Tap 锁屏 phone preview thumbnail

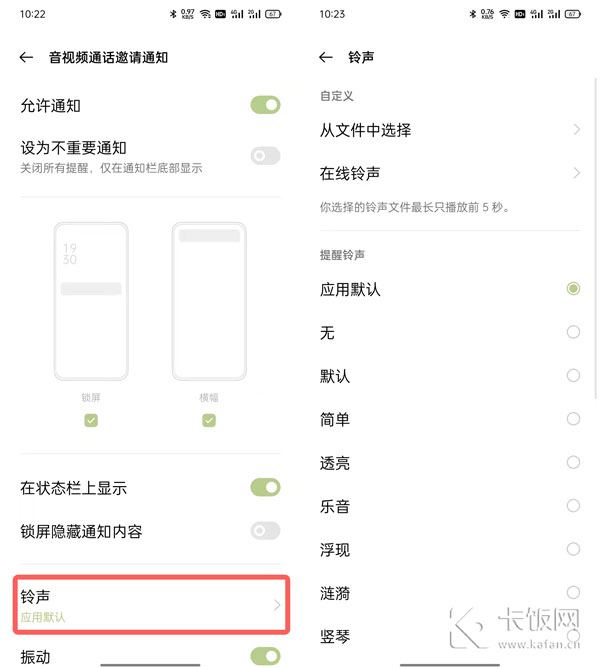[91, 301]
